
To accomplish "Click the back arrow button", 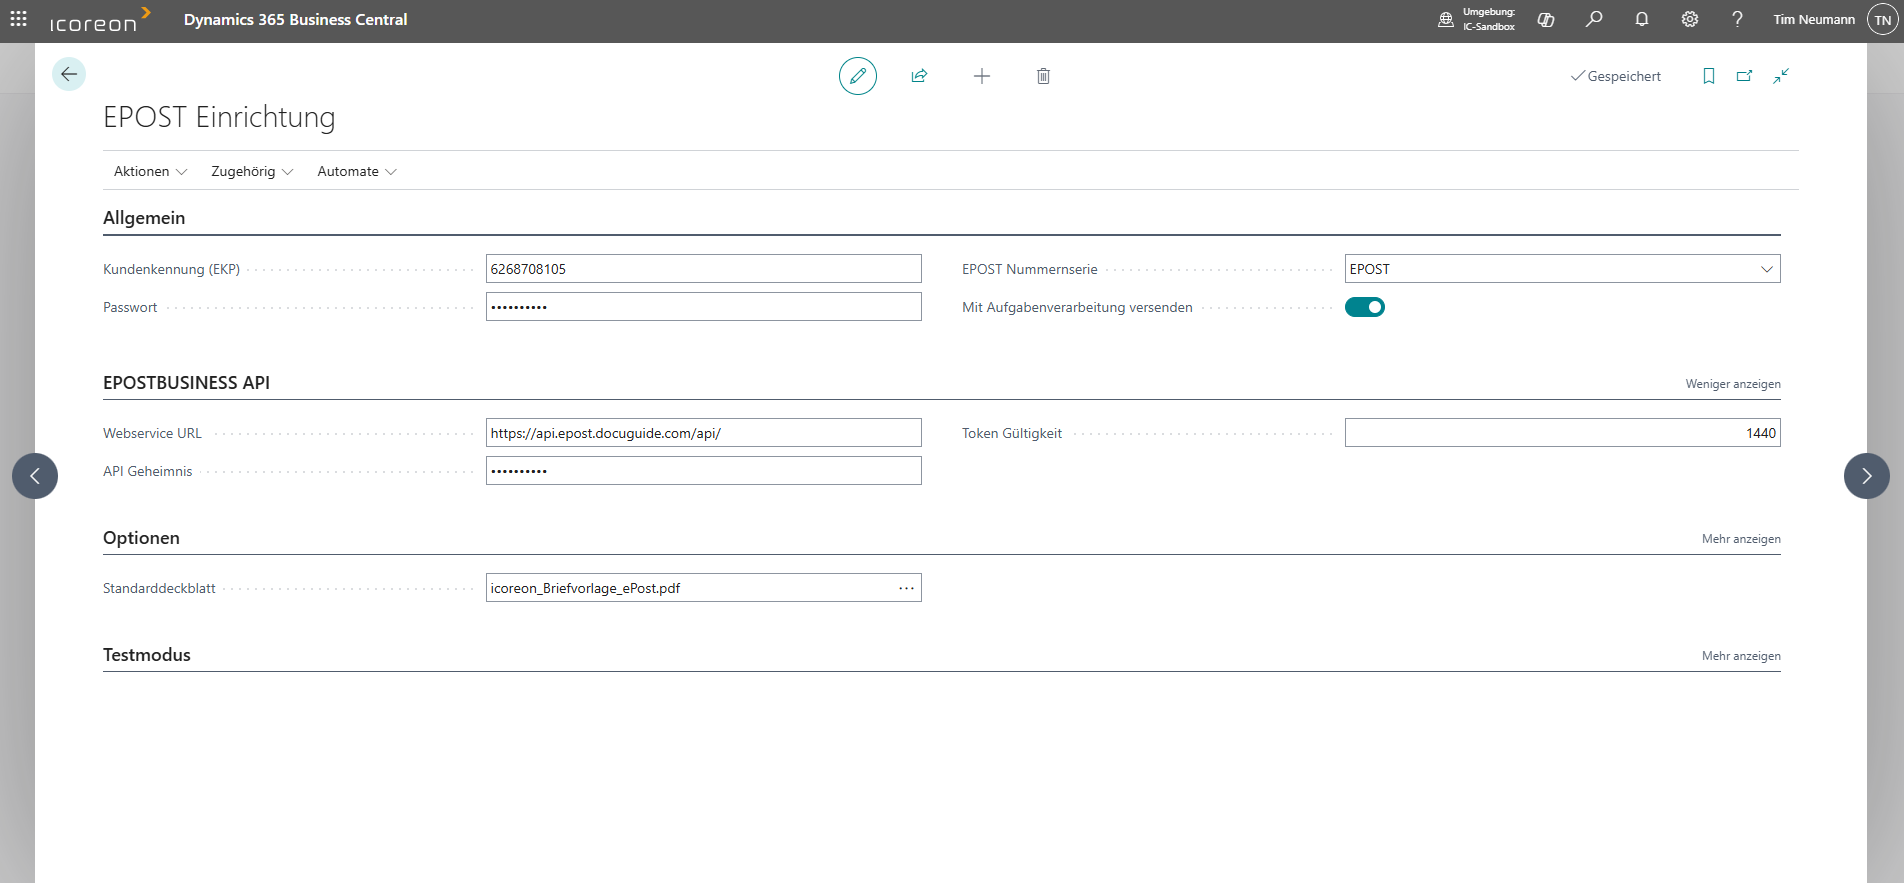I will pyautogui.click(x=69, y=74).
